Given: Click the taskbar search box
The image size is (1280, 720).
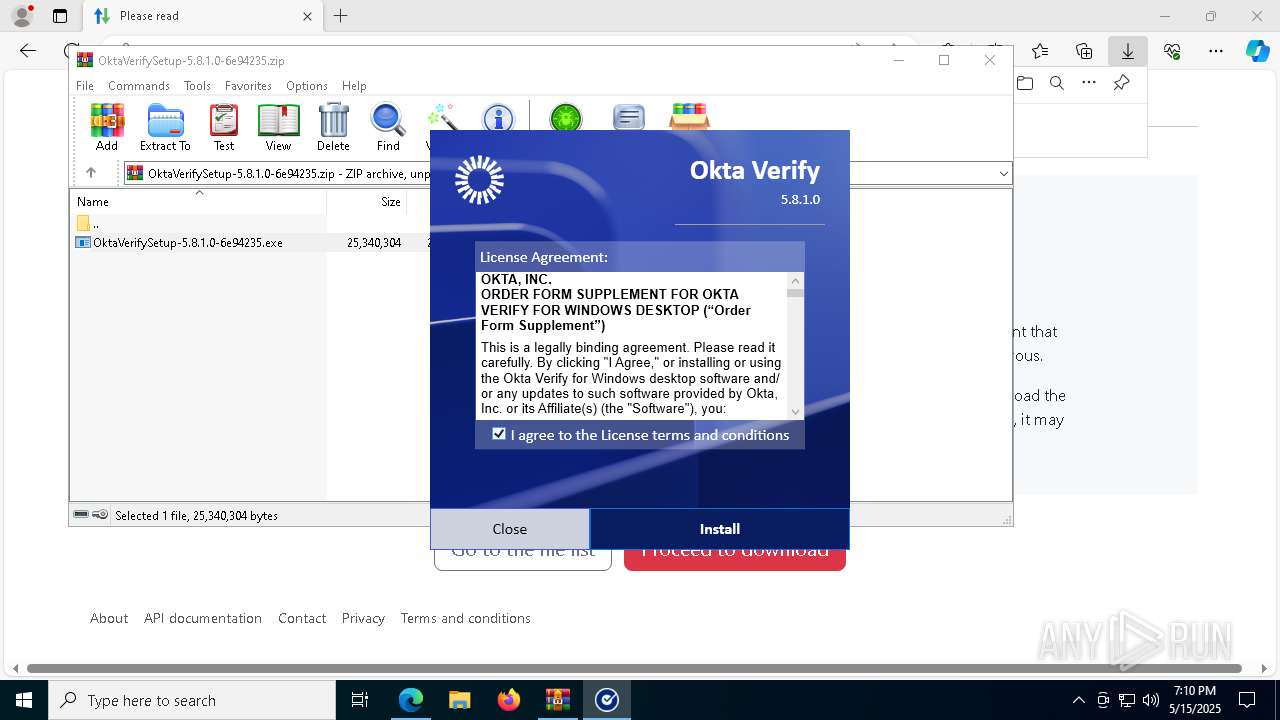Looking at the screenshot, I should coord(192,700).
